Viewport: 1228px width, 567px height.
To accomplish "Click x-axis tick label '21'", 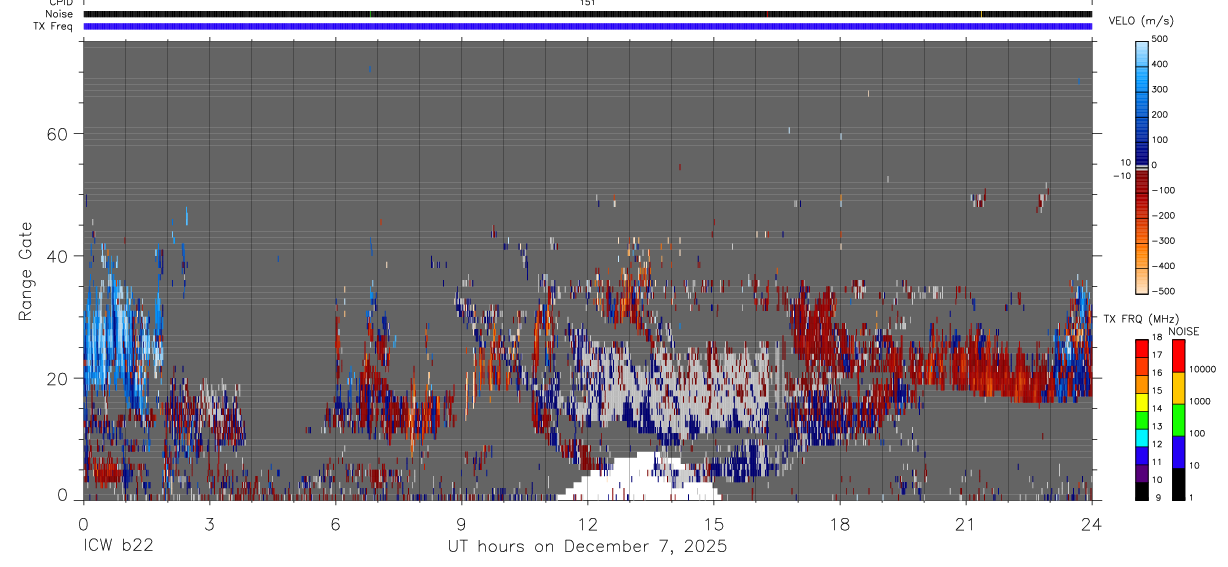I will coord(966,525).
